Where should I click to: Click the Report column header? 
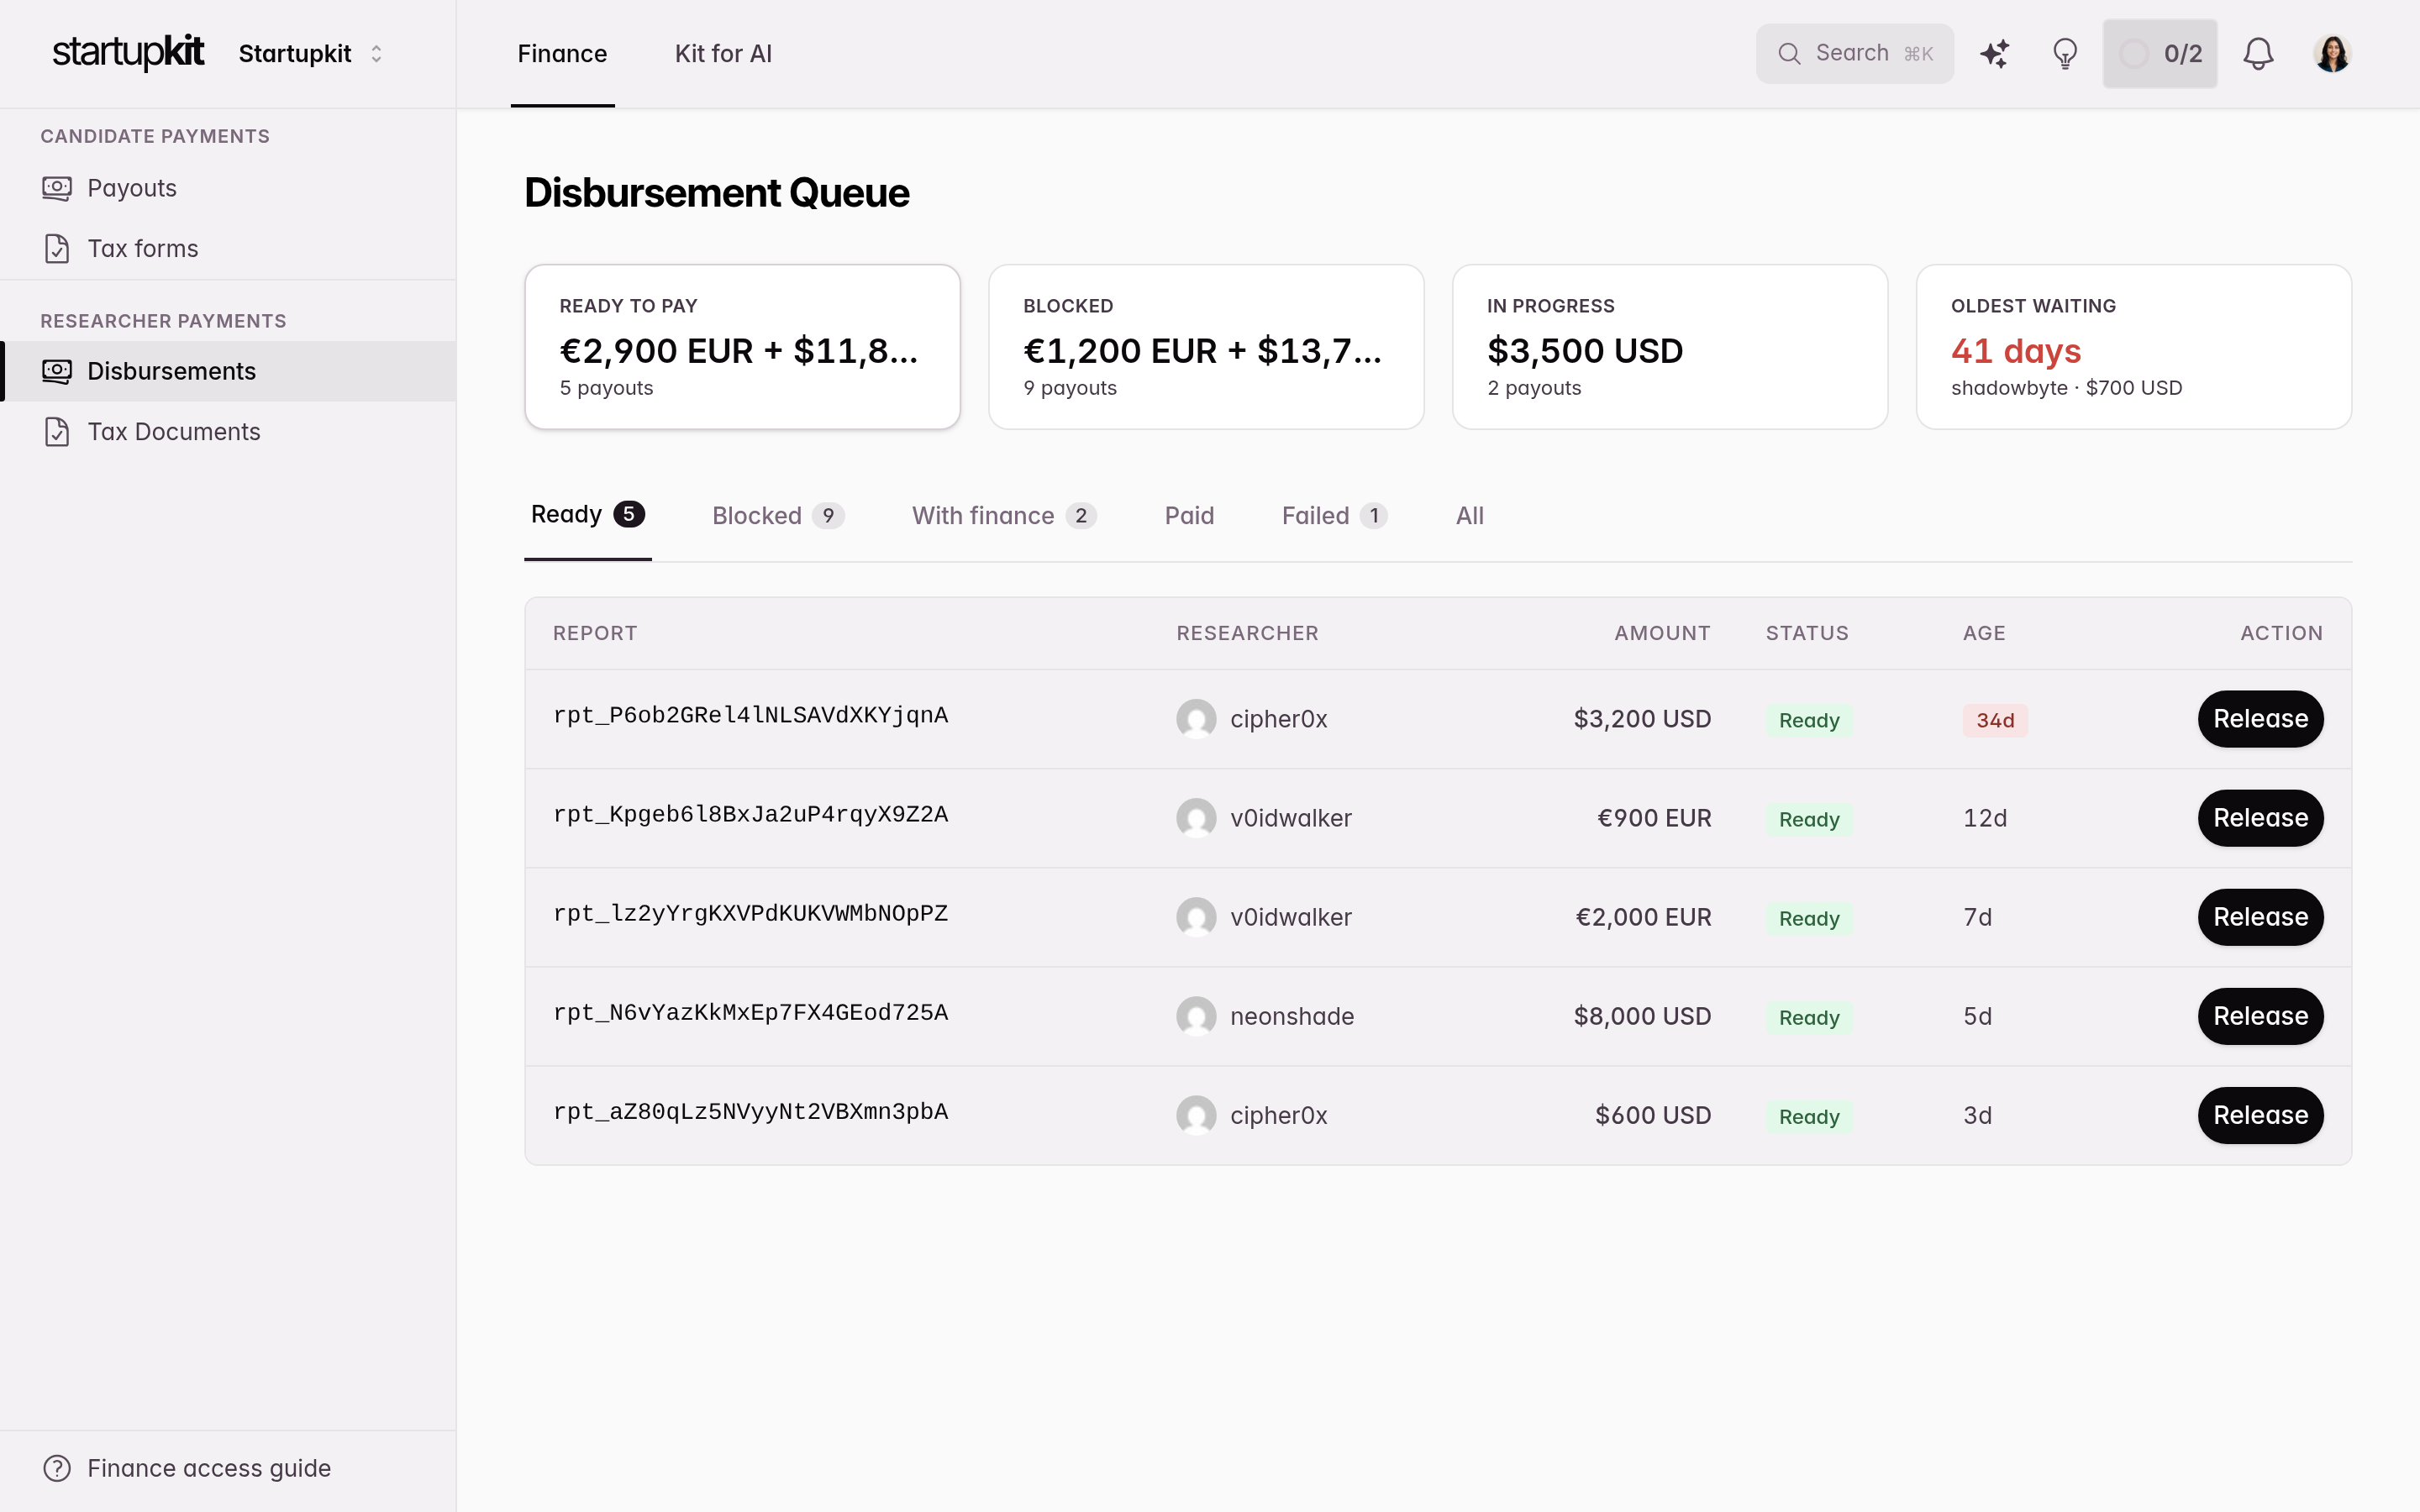595,633
